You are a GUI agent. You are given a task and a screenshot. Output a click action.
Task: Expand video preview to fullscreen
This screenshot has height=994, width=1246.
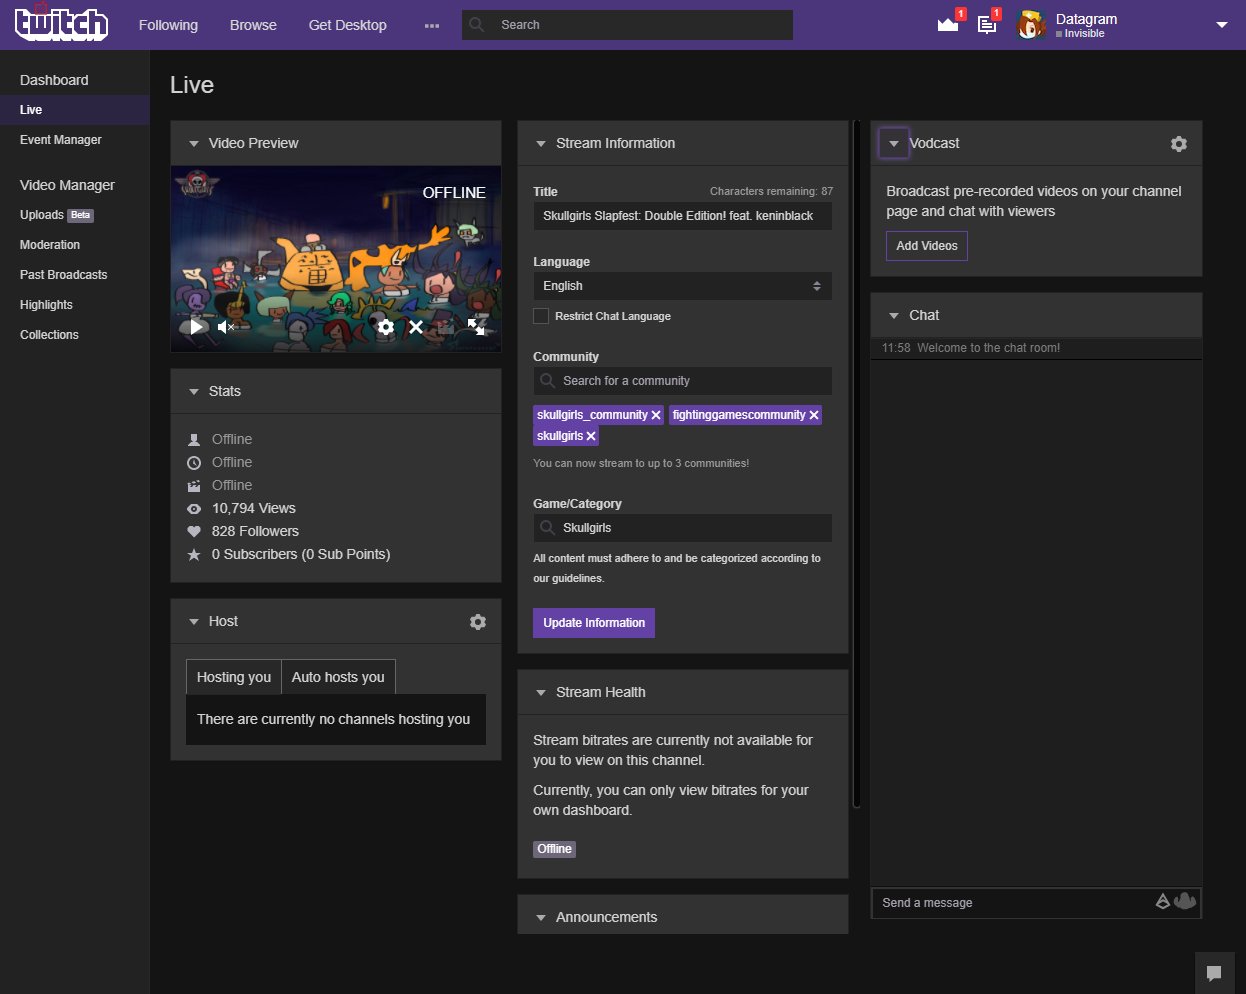tap(477, 326)
